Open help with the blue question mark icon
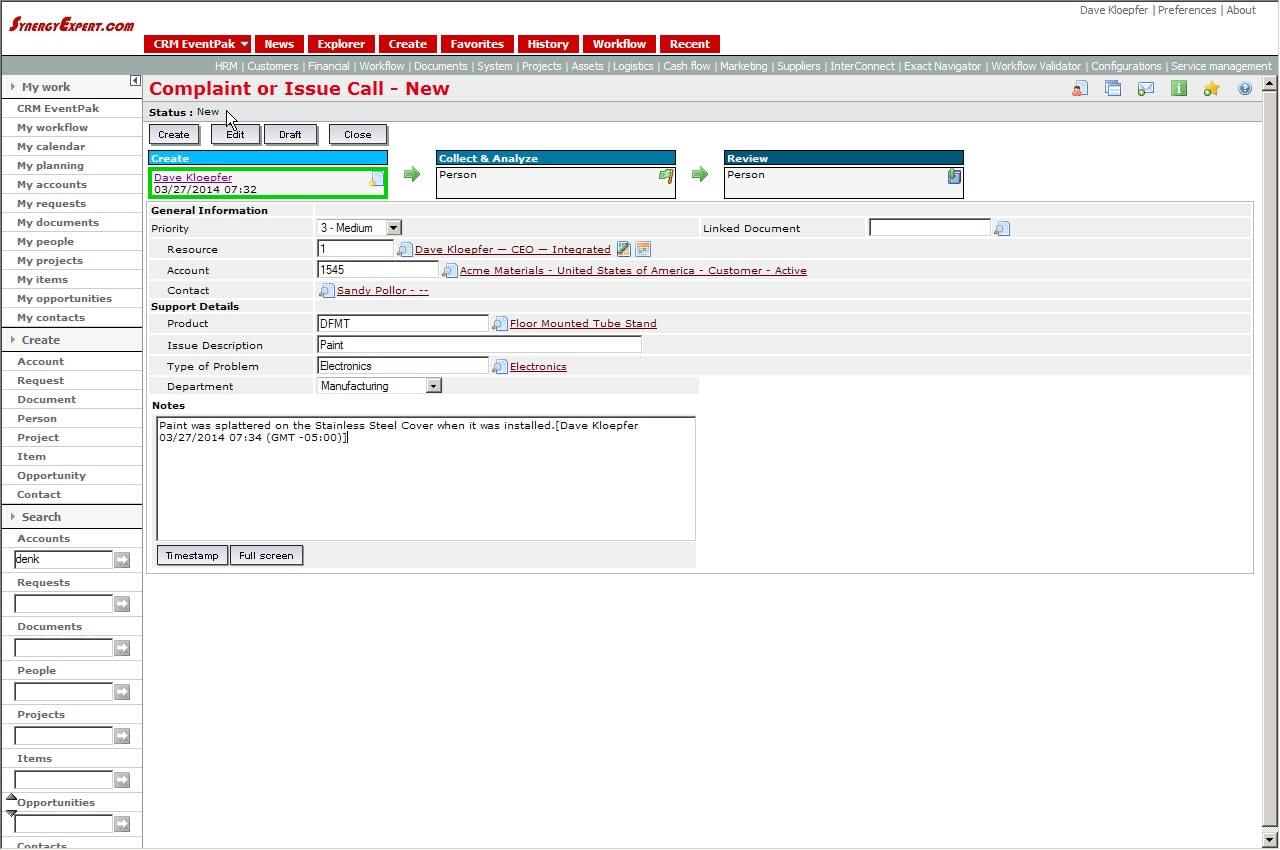 [x=1245, y=89]
